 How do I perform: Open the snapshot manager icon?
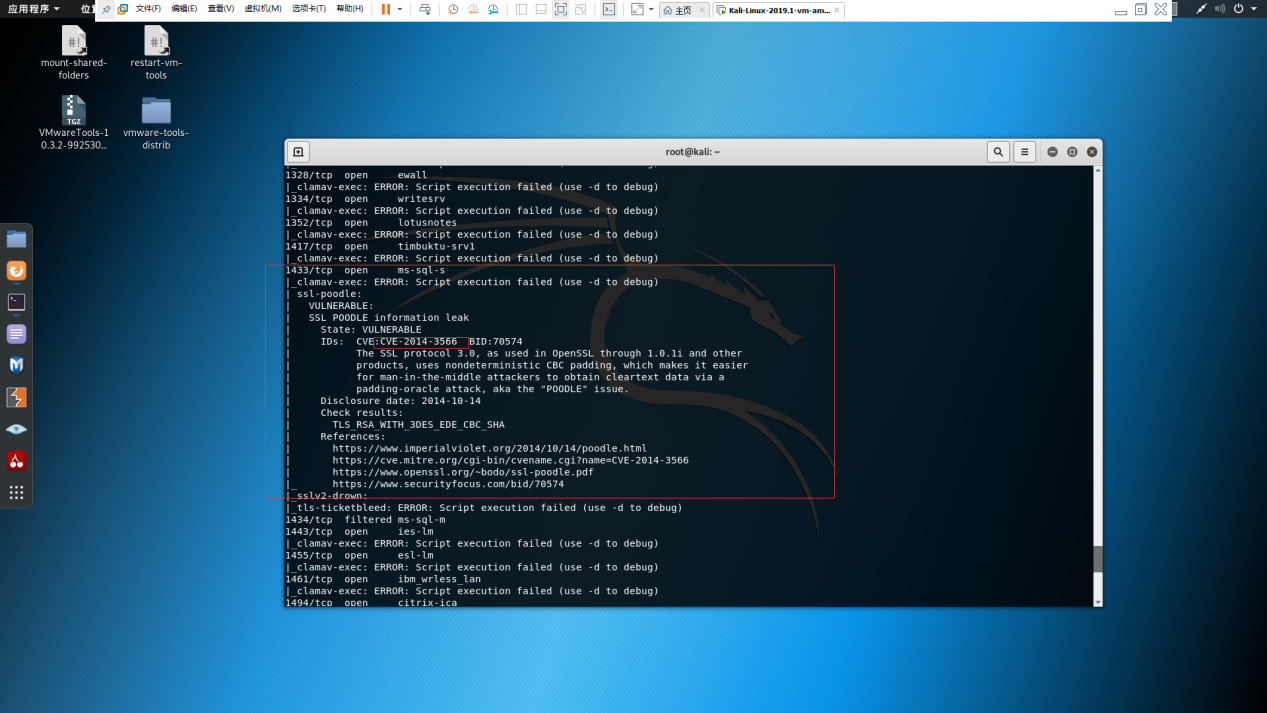(x=493, y=9)
